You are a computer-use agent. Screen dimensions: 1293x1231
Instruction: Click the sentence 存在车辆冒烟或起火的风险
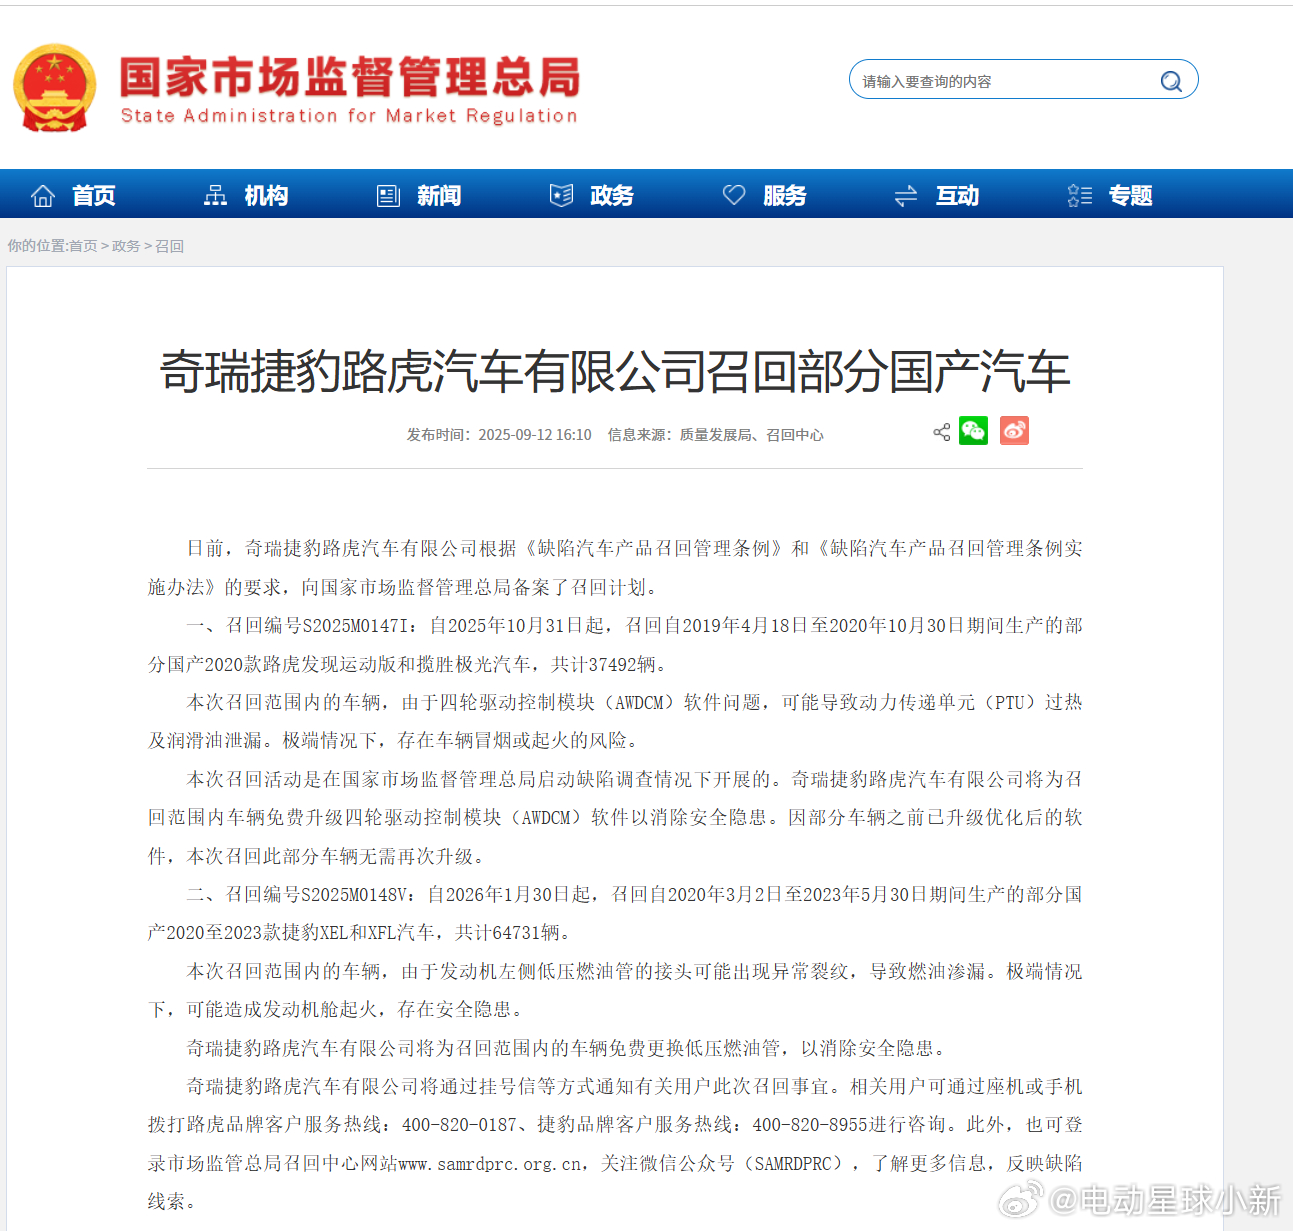tap(512, 741)
